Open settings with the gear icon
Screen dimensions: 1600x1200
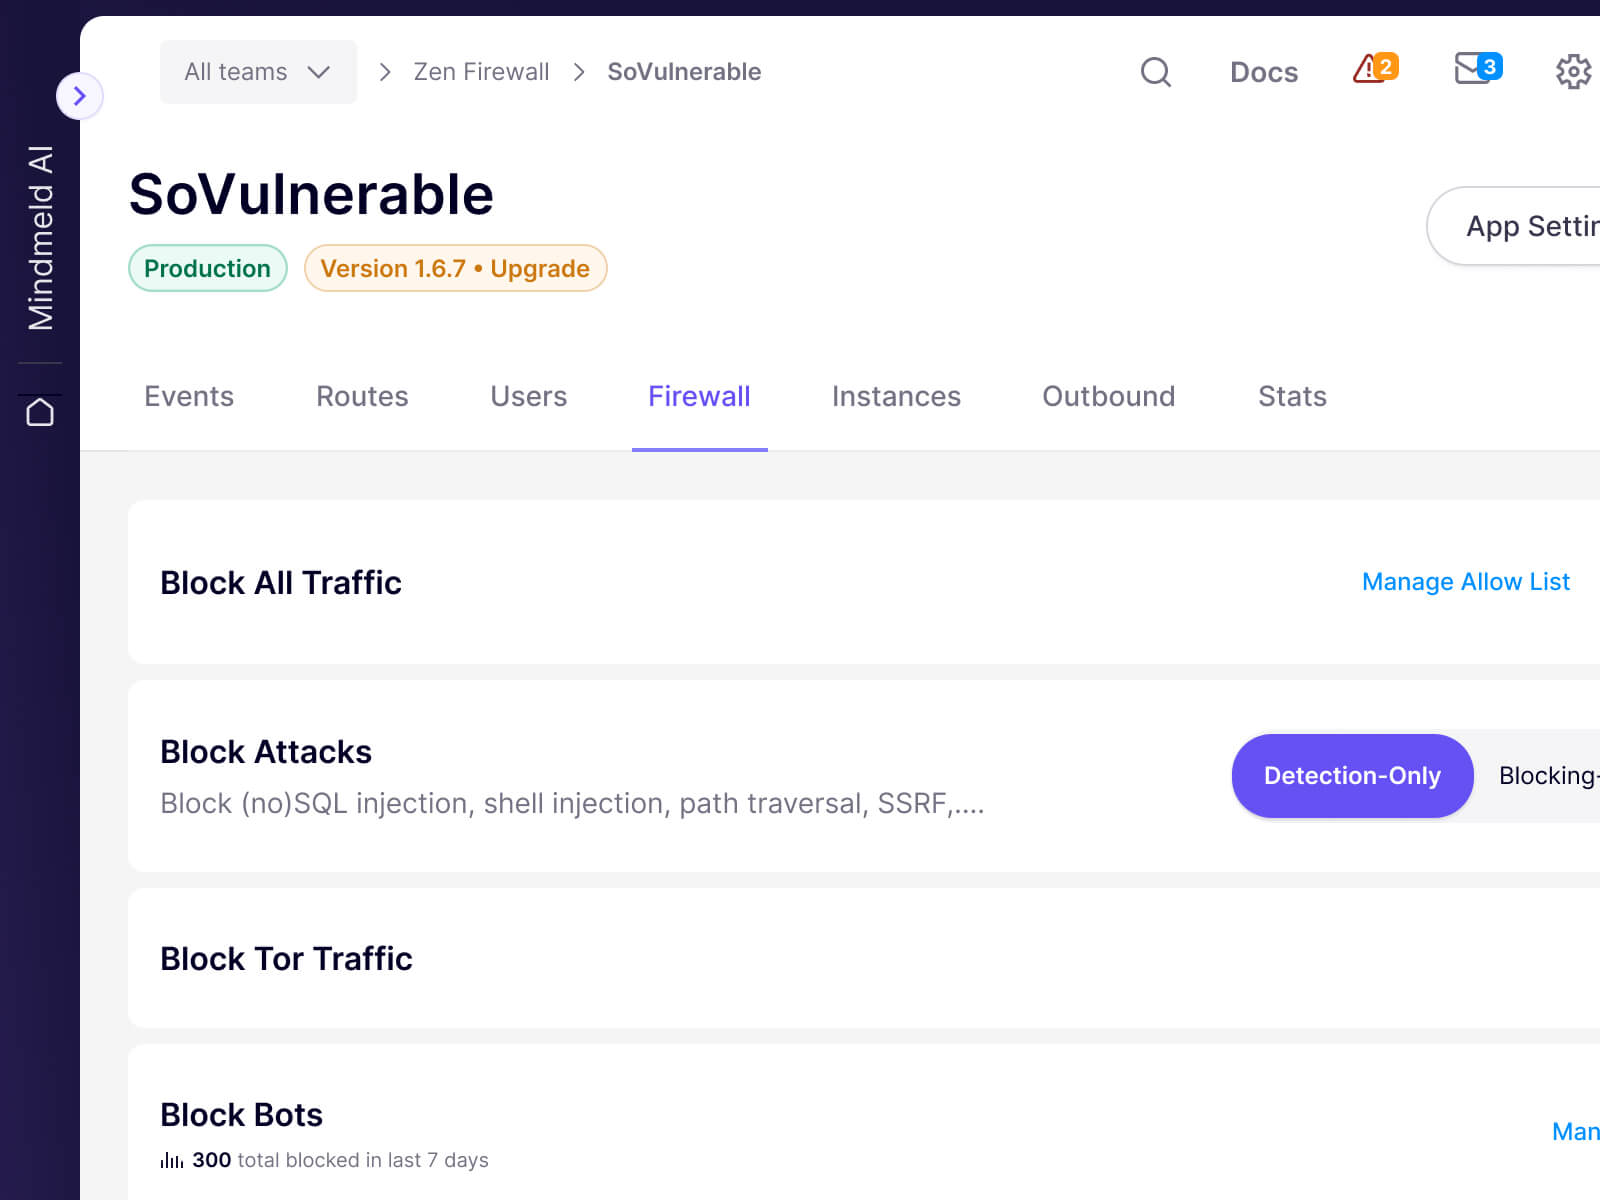tap(1574, 71)
